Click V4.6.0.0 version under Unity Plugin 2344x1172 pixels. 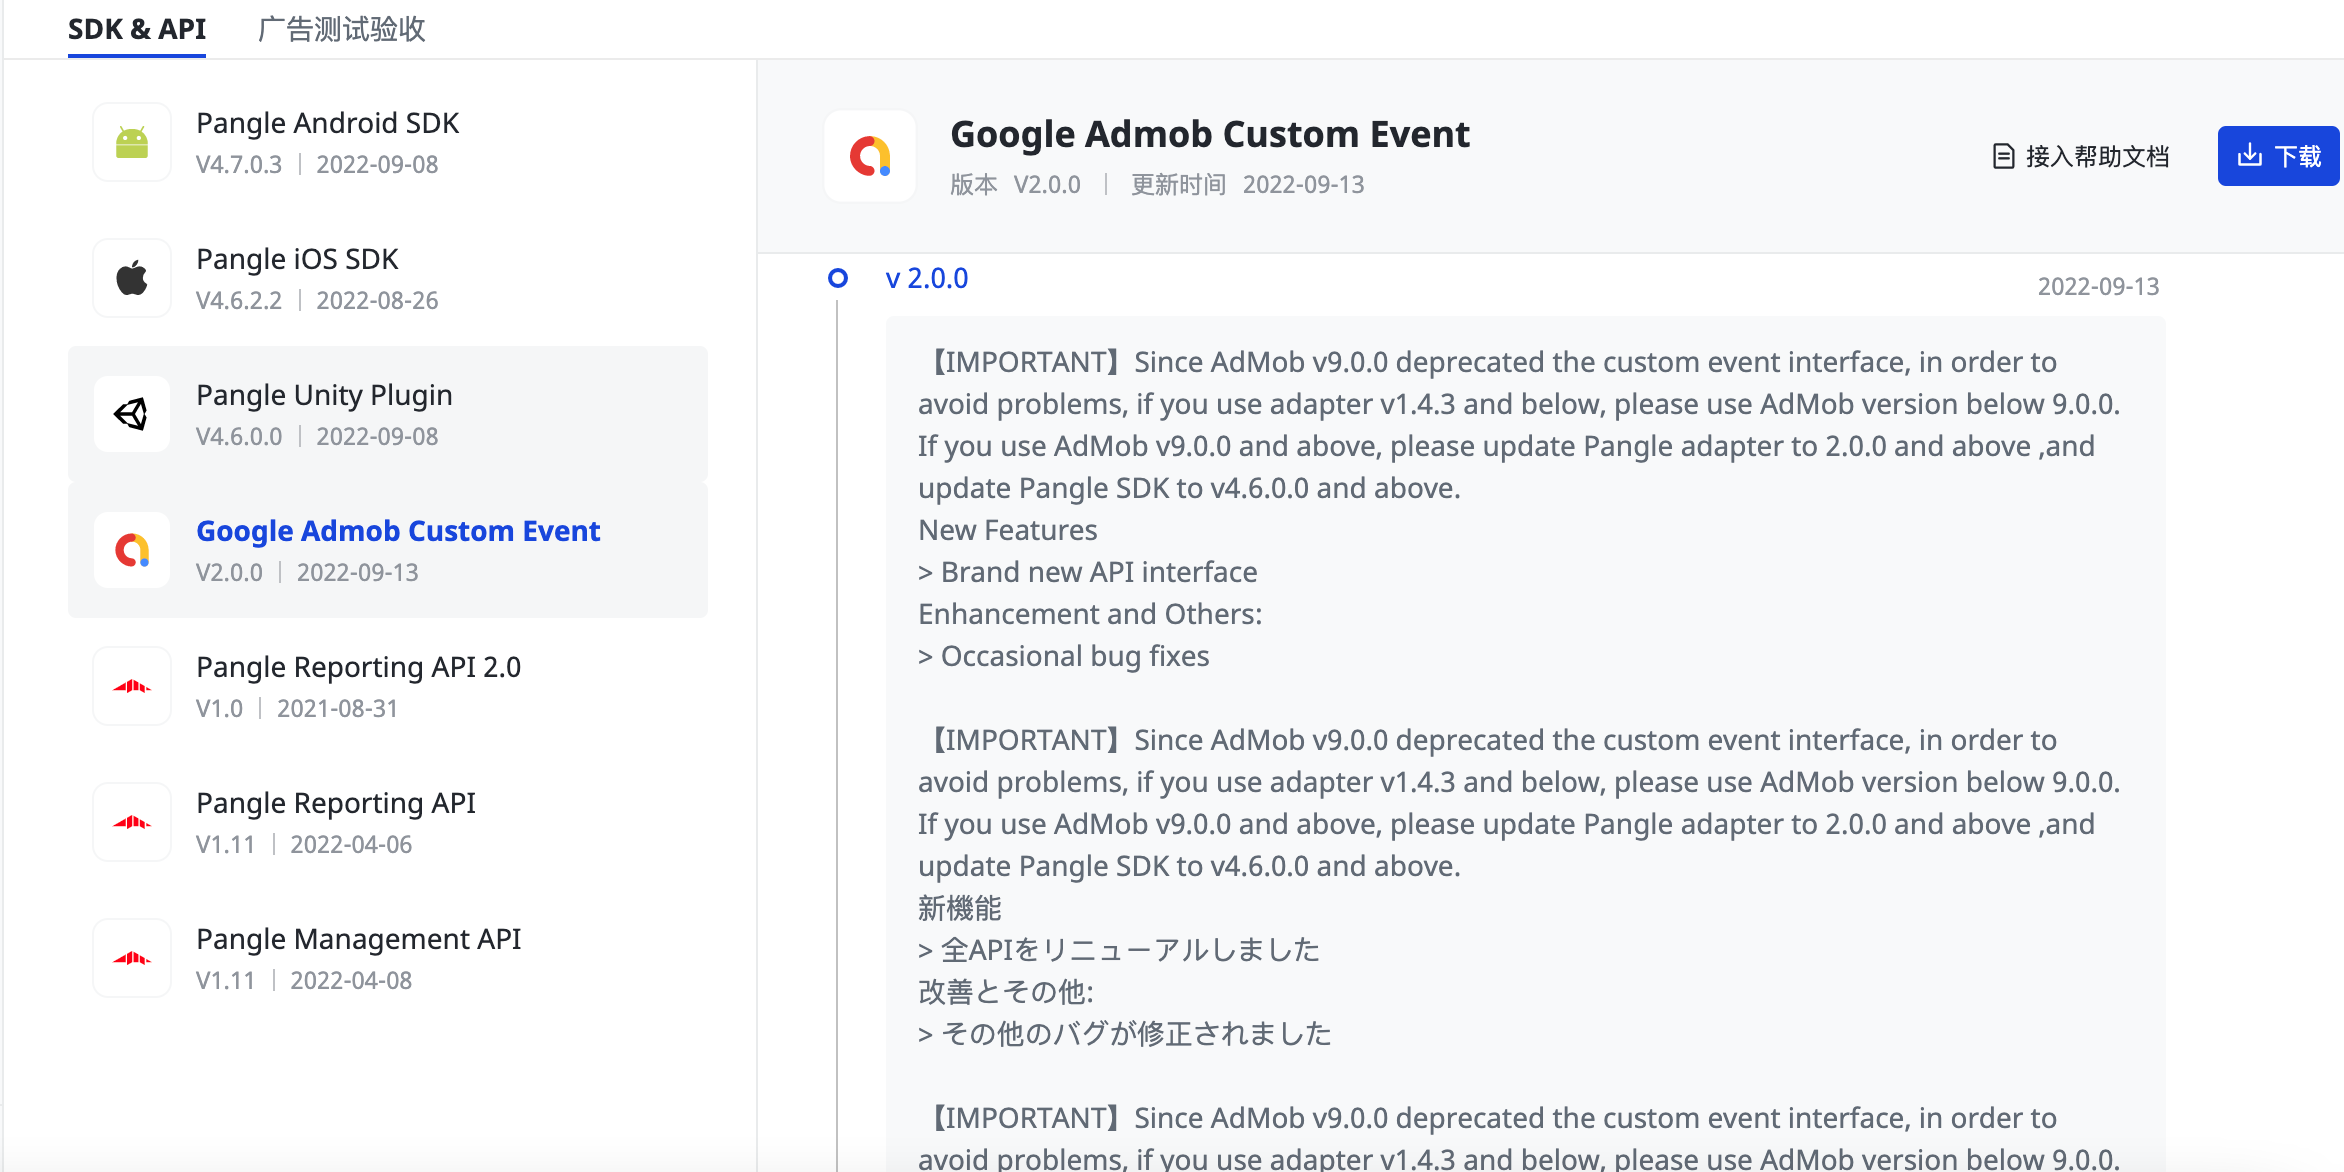coord(239,436)
